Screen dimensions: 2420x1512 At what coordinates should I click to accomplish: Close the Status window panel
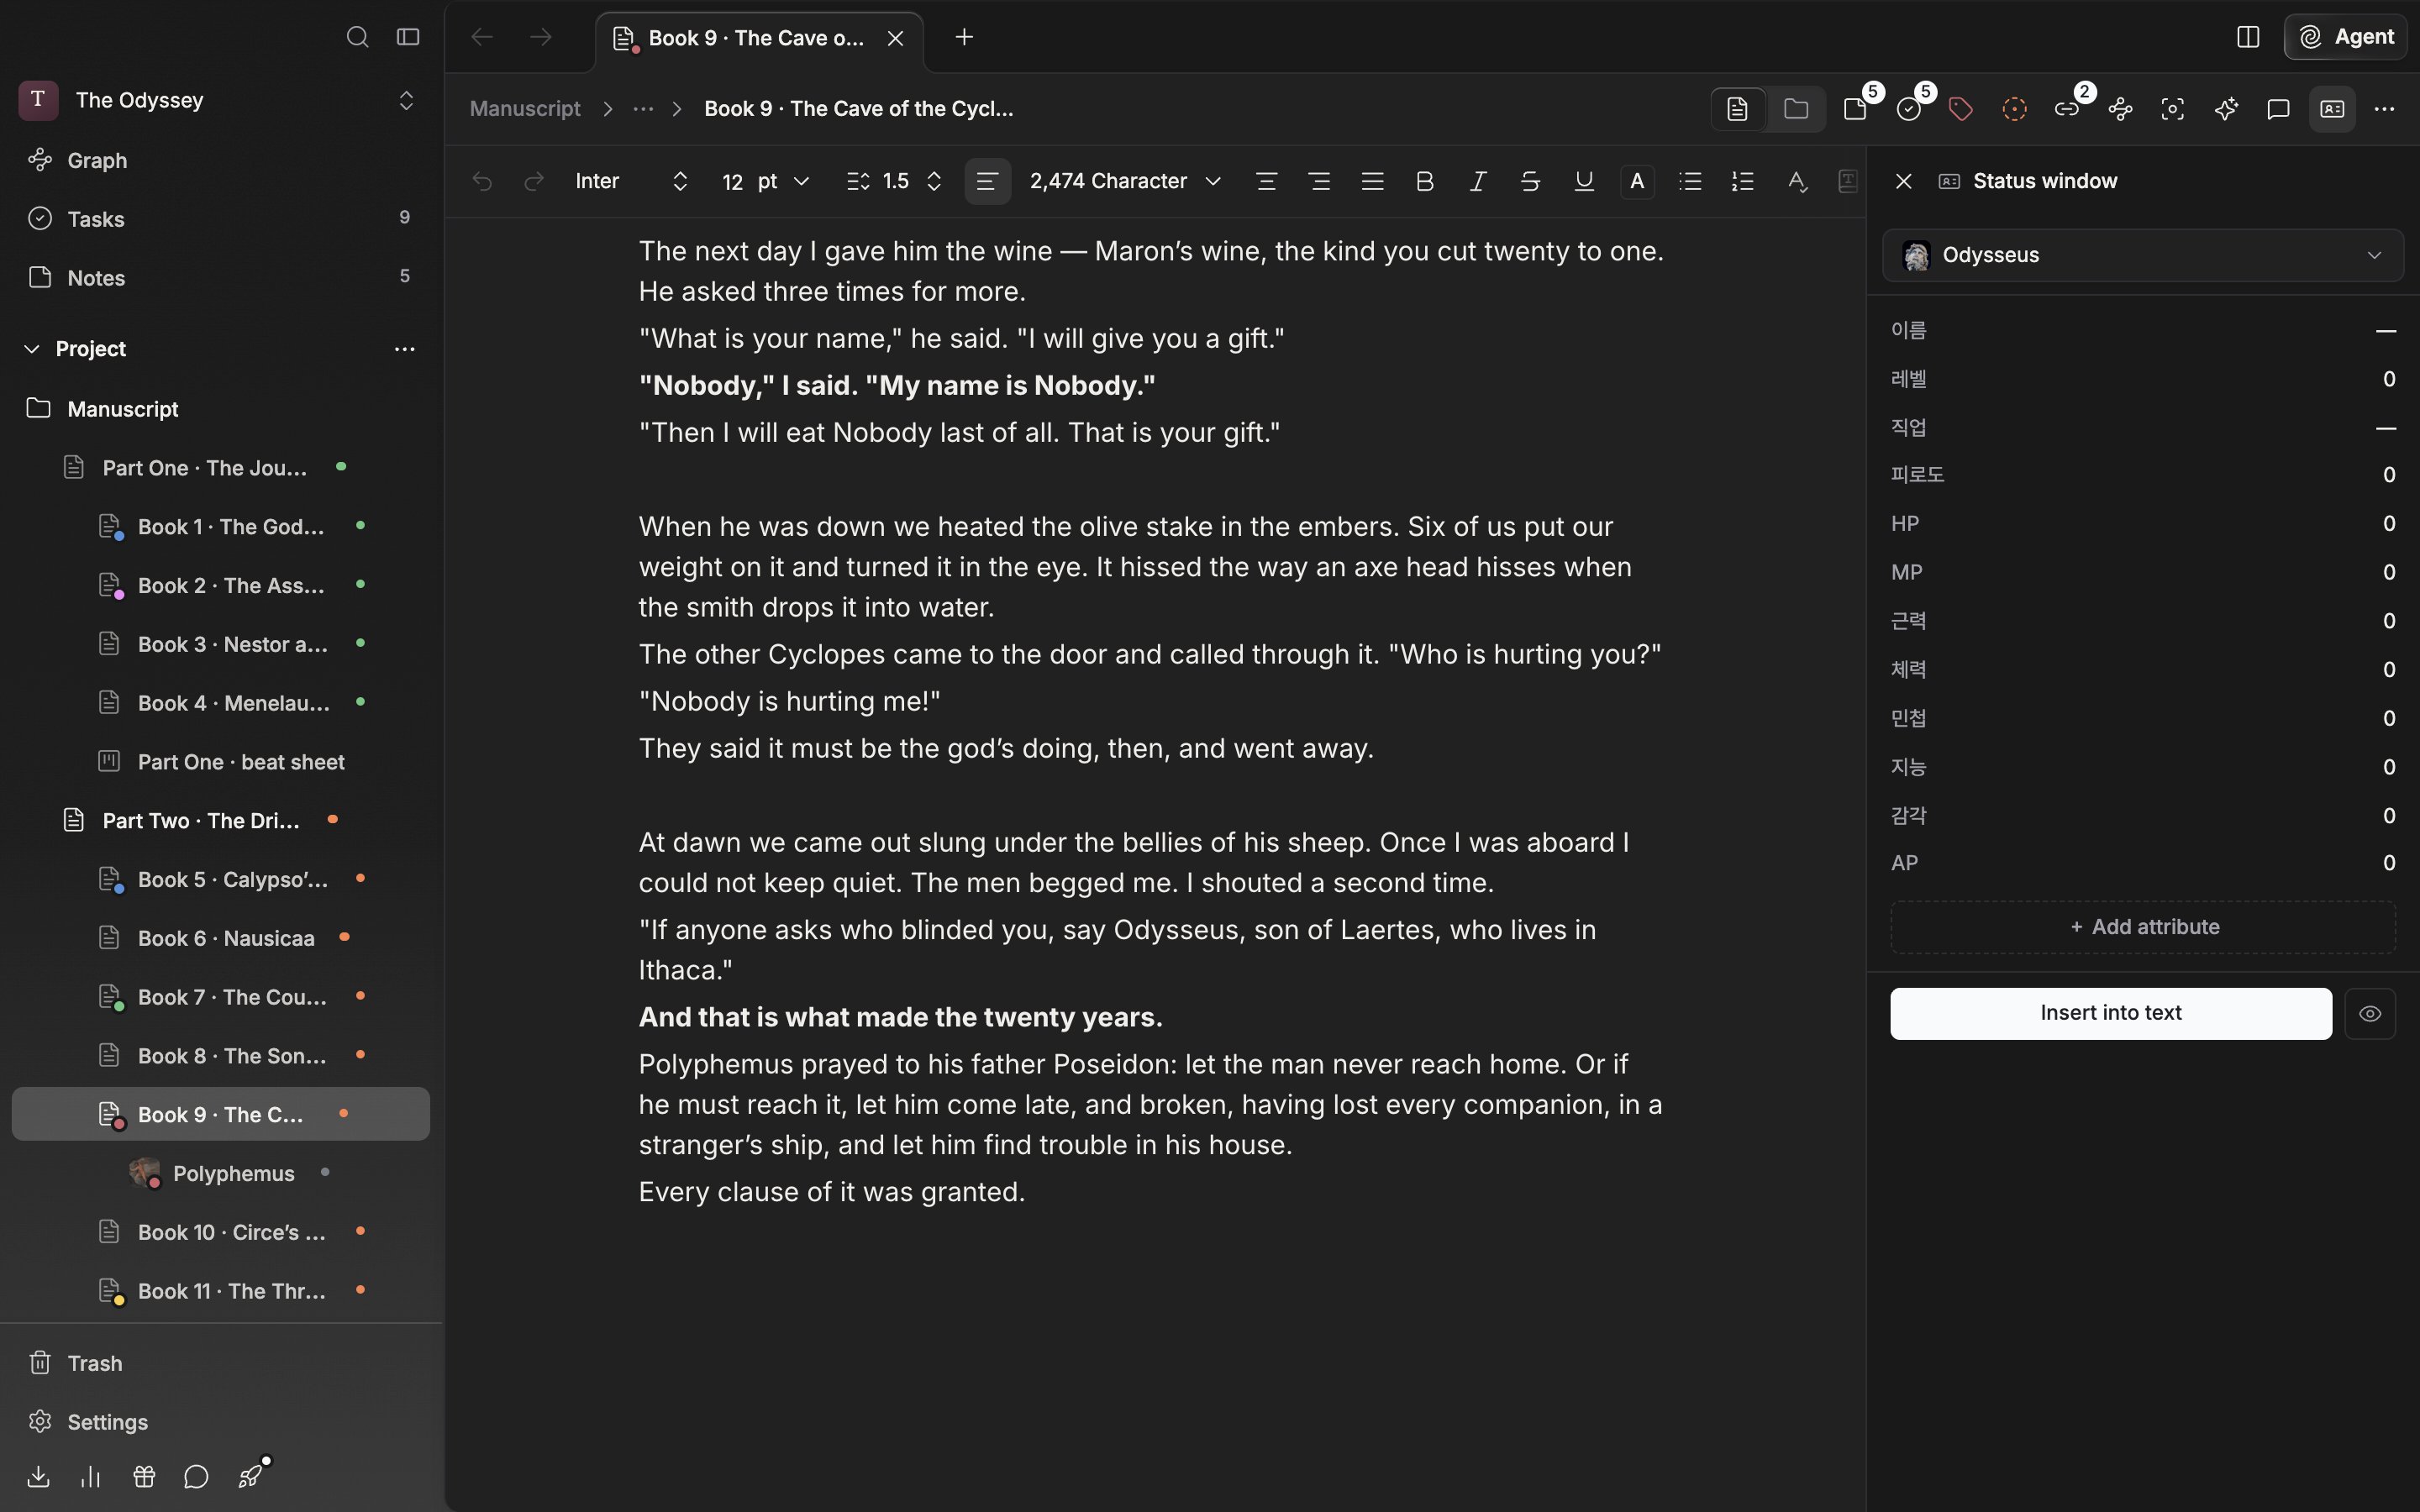coord(1904,181)
